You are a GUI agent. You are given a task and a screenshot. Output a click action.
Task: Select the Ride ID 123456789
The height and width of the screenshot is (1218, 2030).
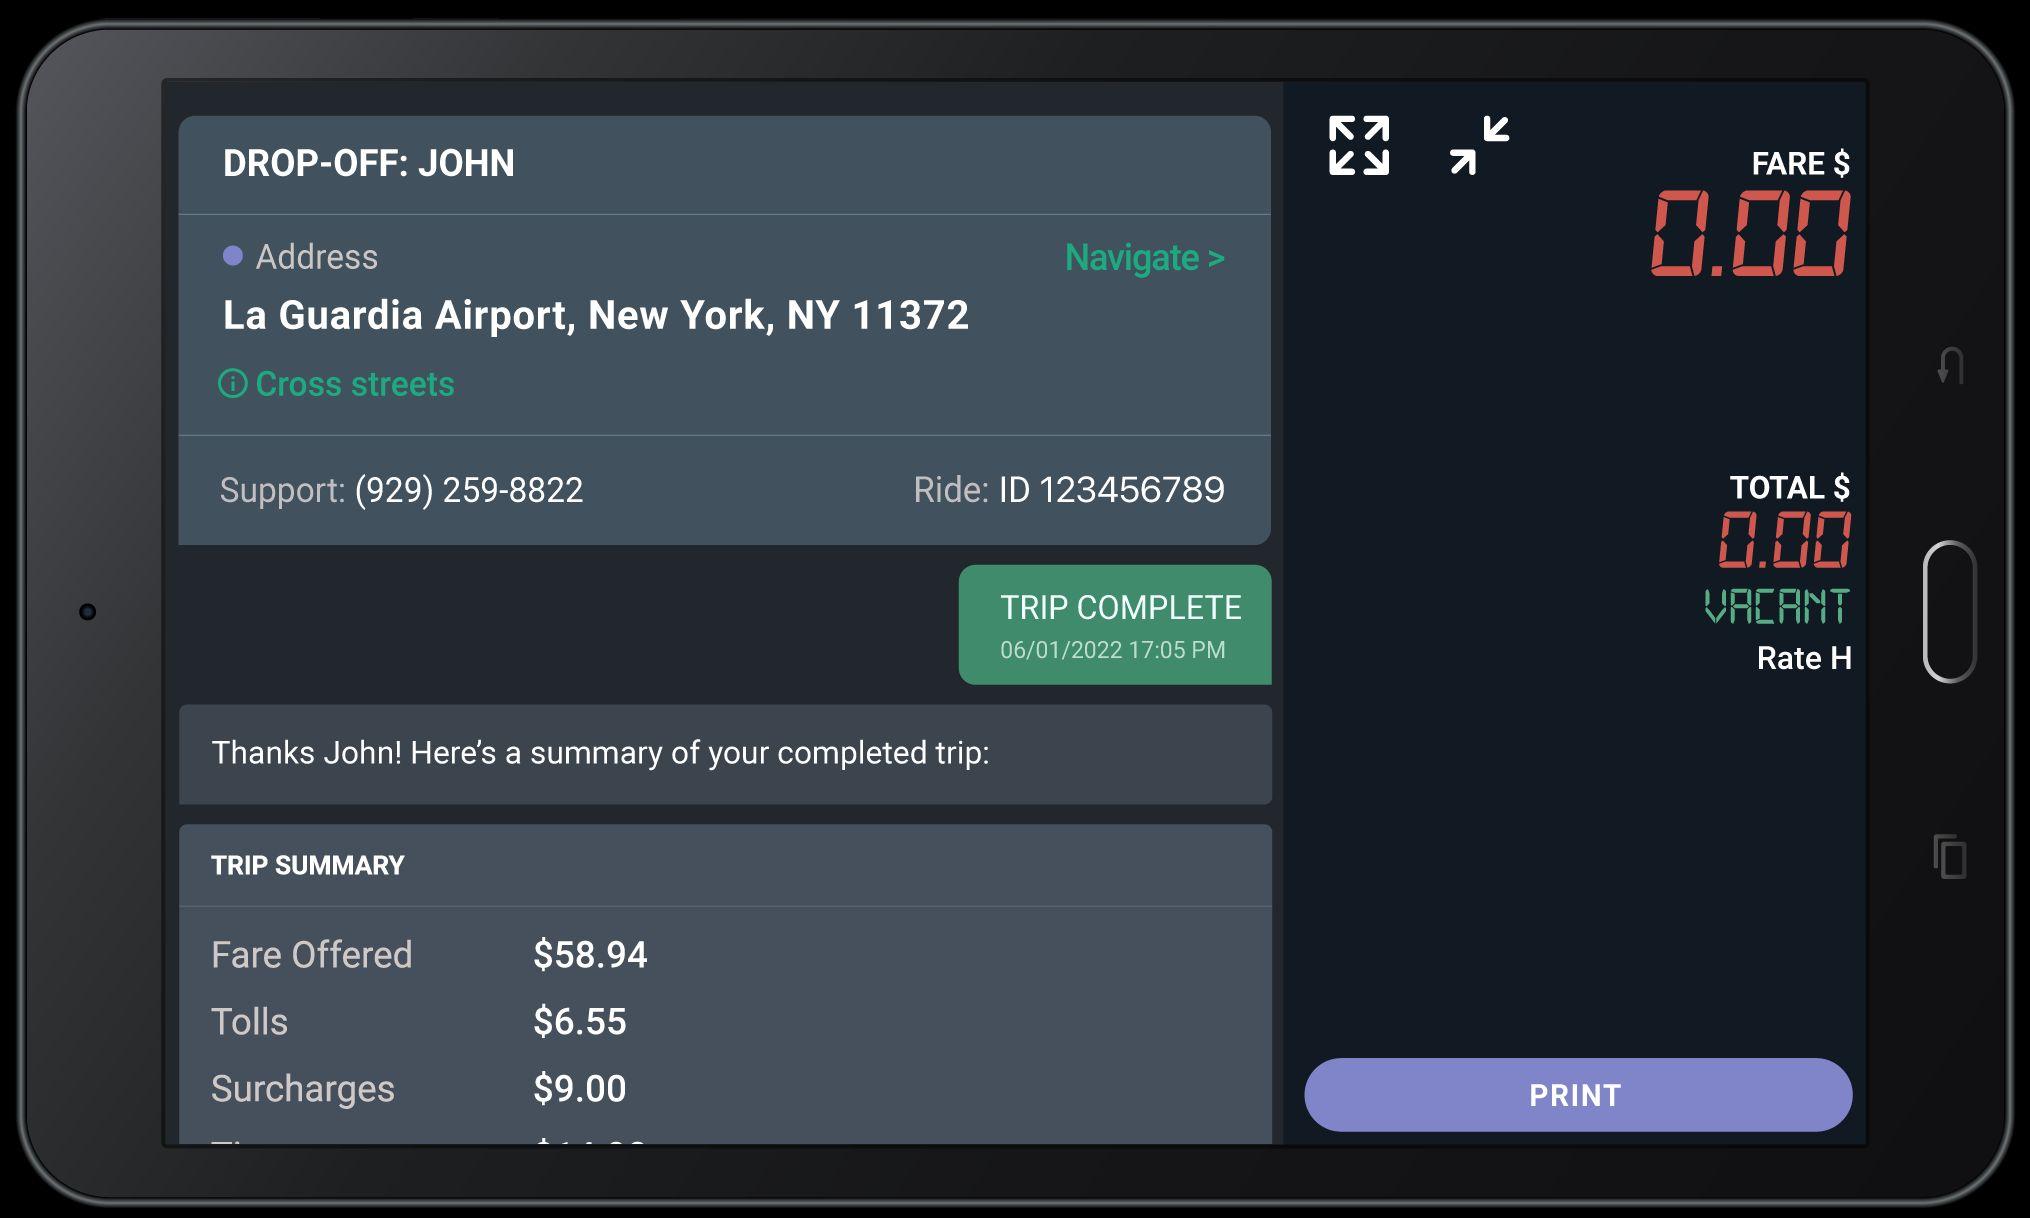(1111, 490)
